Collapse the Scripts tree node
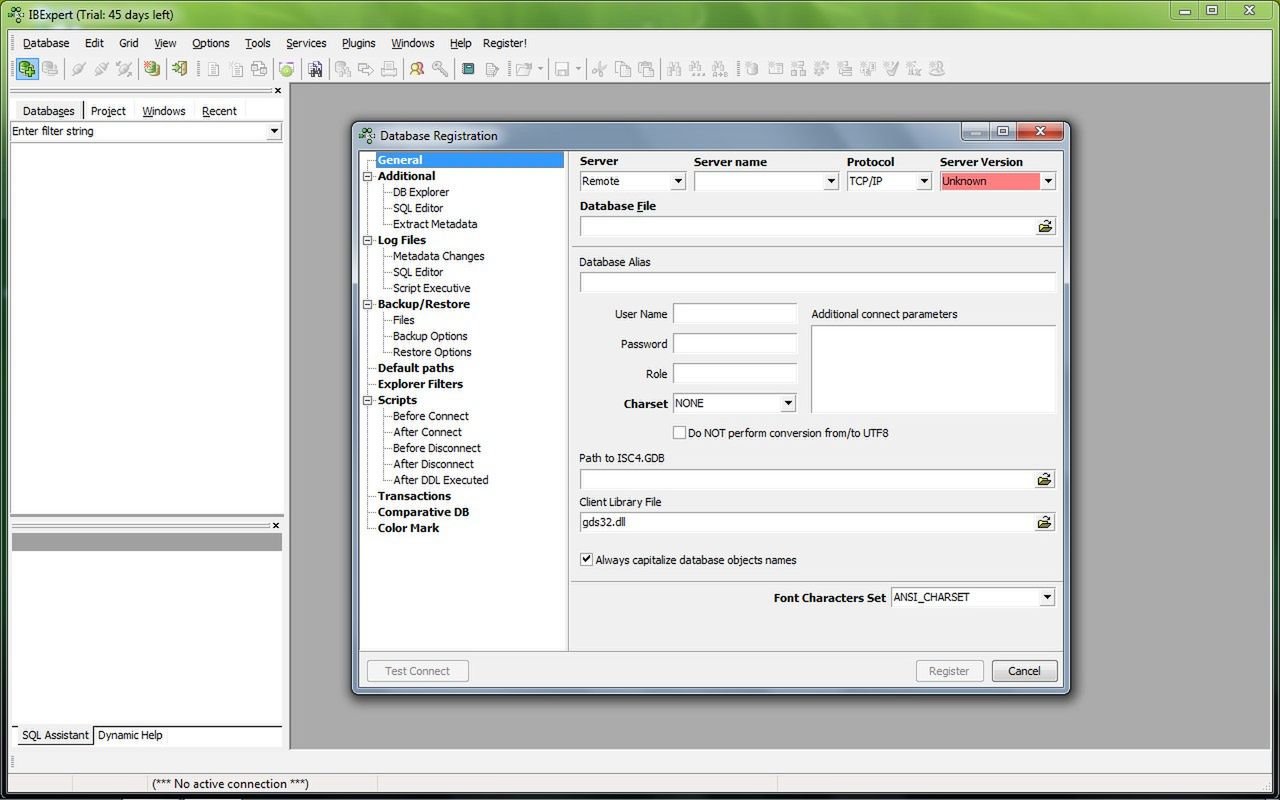Screen dimensions: 1280x800 point(368,400)
